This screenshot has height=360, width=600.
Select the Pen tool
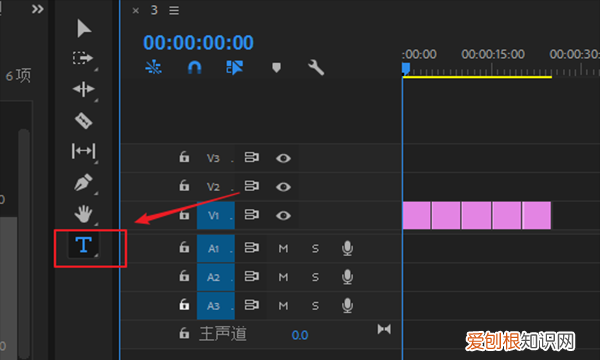[83, 182]
